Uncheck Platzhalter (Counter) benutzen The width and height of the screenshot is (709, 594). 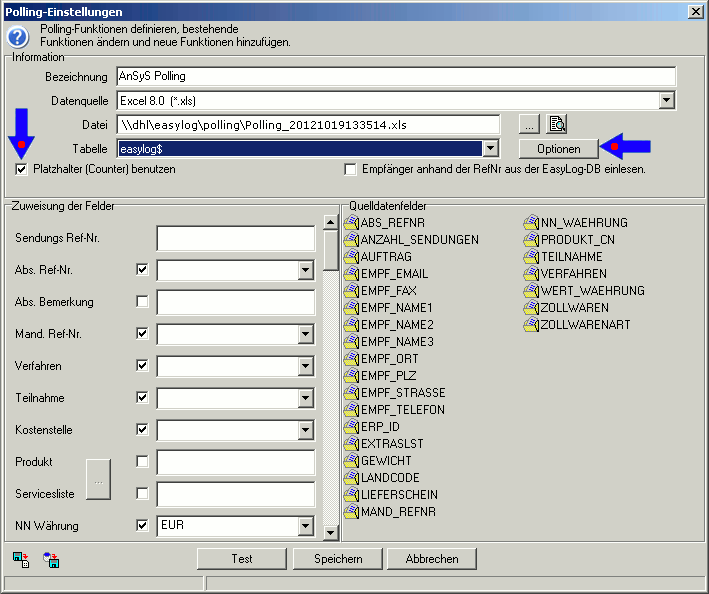(x=22, y=170)
